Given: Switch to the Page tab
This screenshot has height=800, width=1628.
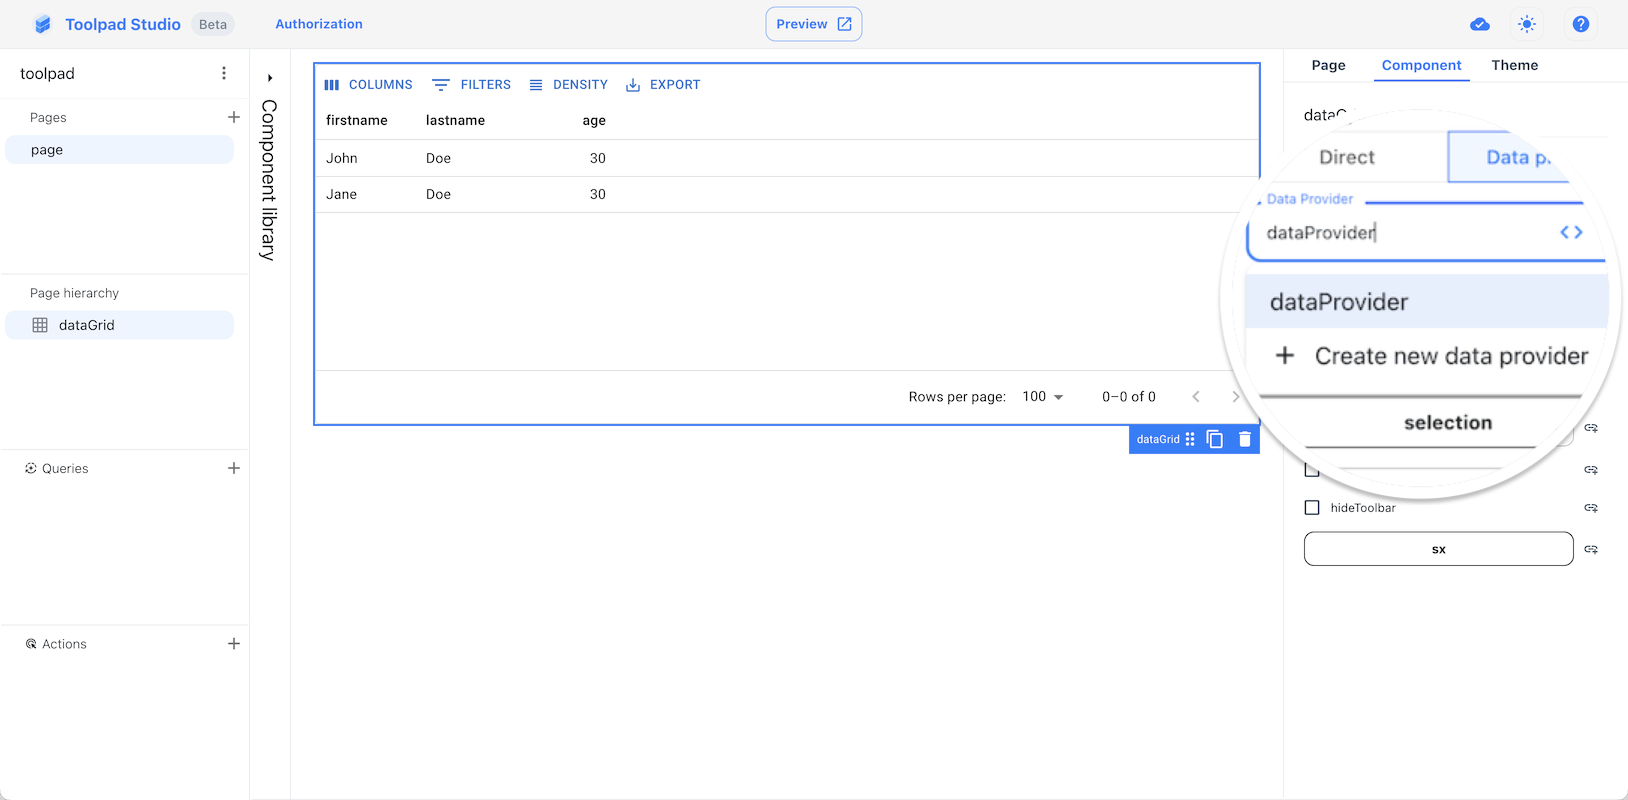Looking at the screenshot, I should point(1328,65).
